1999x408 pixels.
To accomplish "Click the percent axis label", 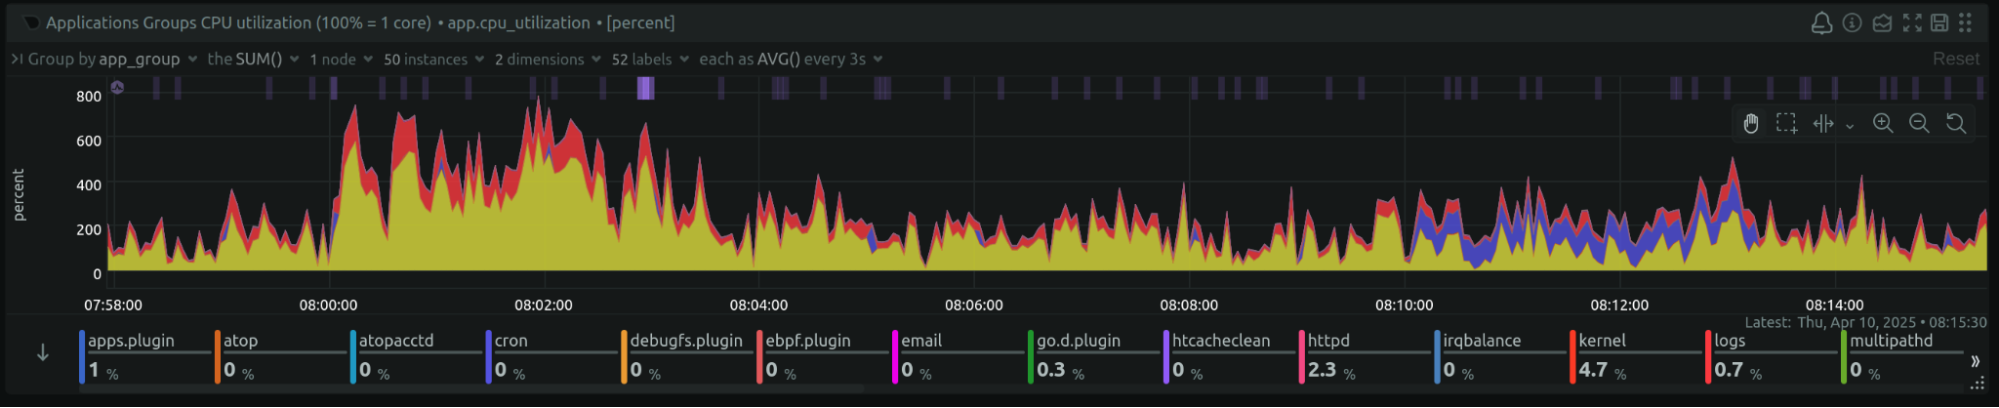I will pyautogui.click(x=19, y=195).
